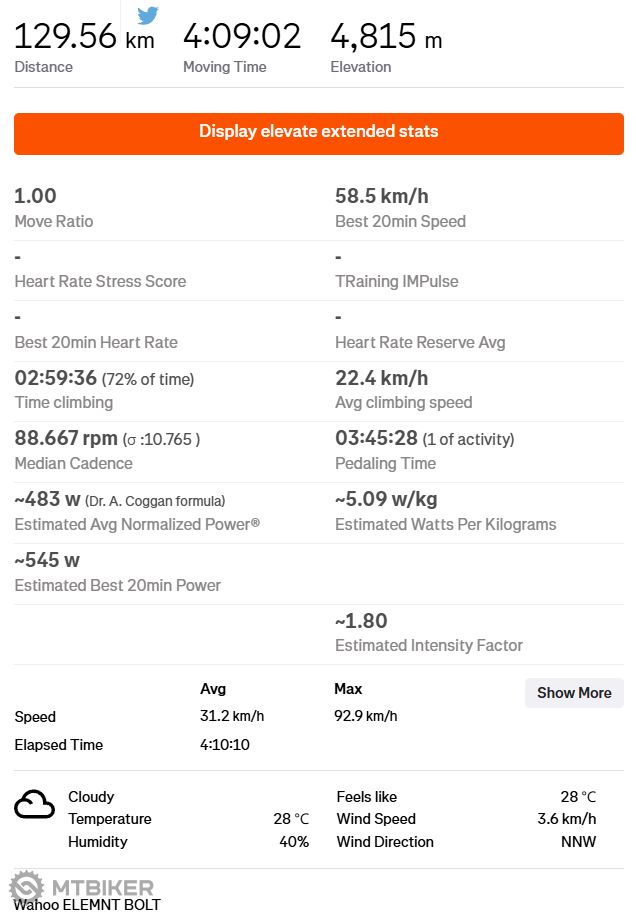Click the cloudy weather icon
Viewport: 636px width, 913px height.
click(x=34, y=804)
